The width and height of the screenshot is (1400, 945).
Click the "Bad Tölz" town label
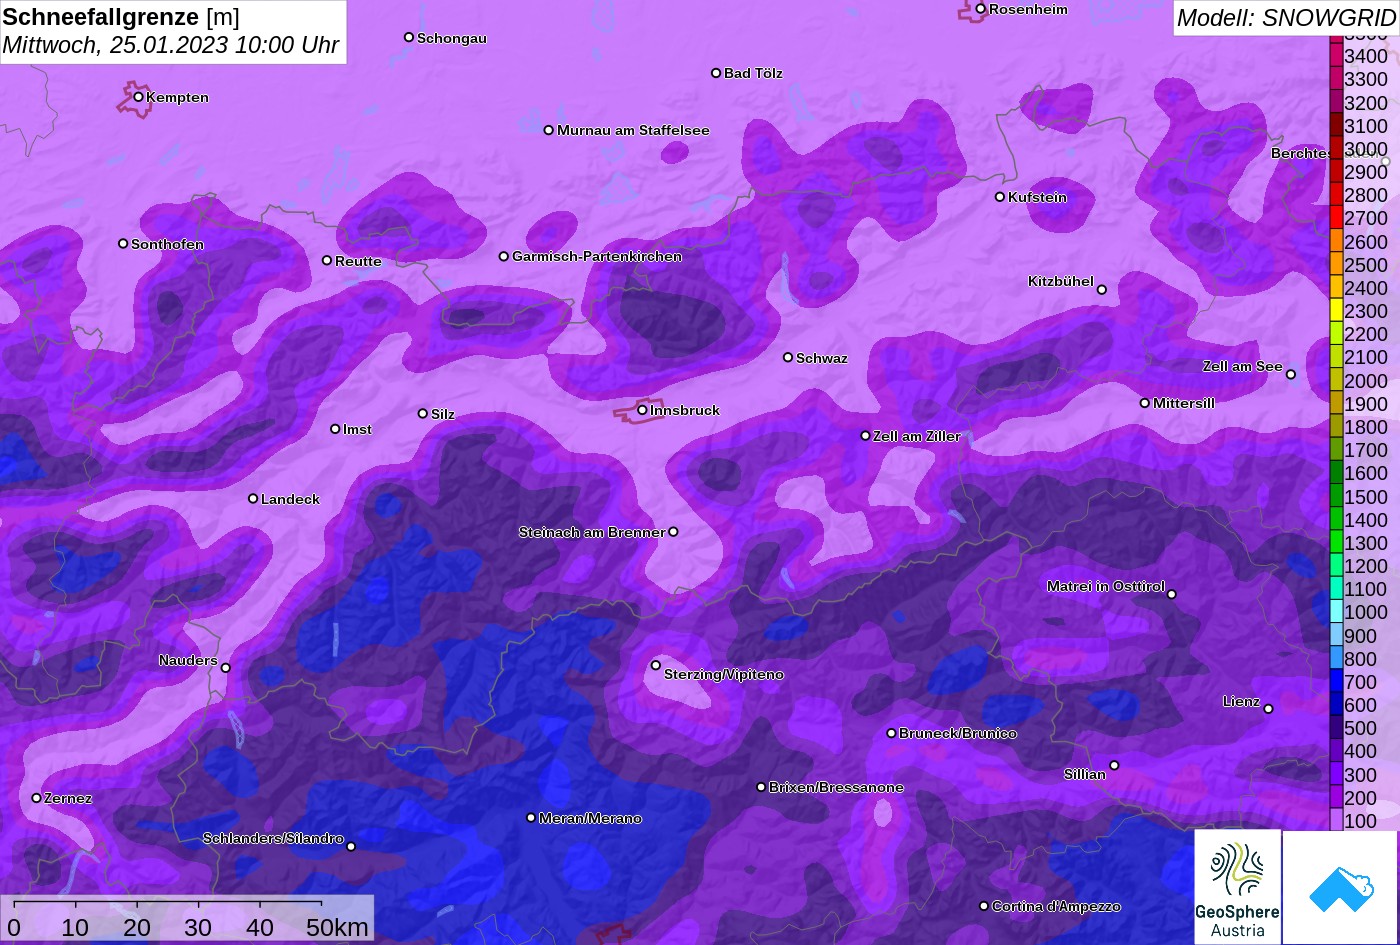pyautogui.click(x=753, y=73)
